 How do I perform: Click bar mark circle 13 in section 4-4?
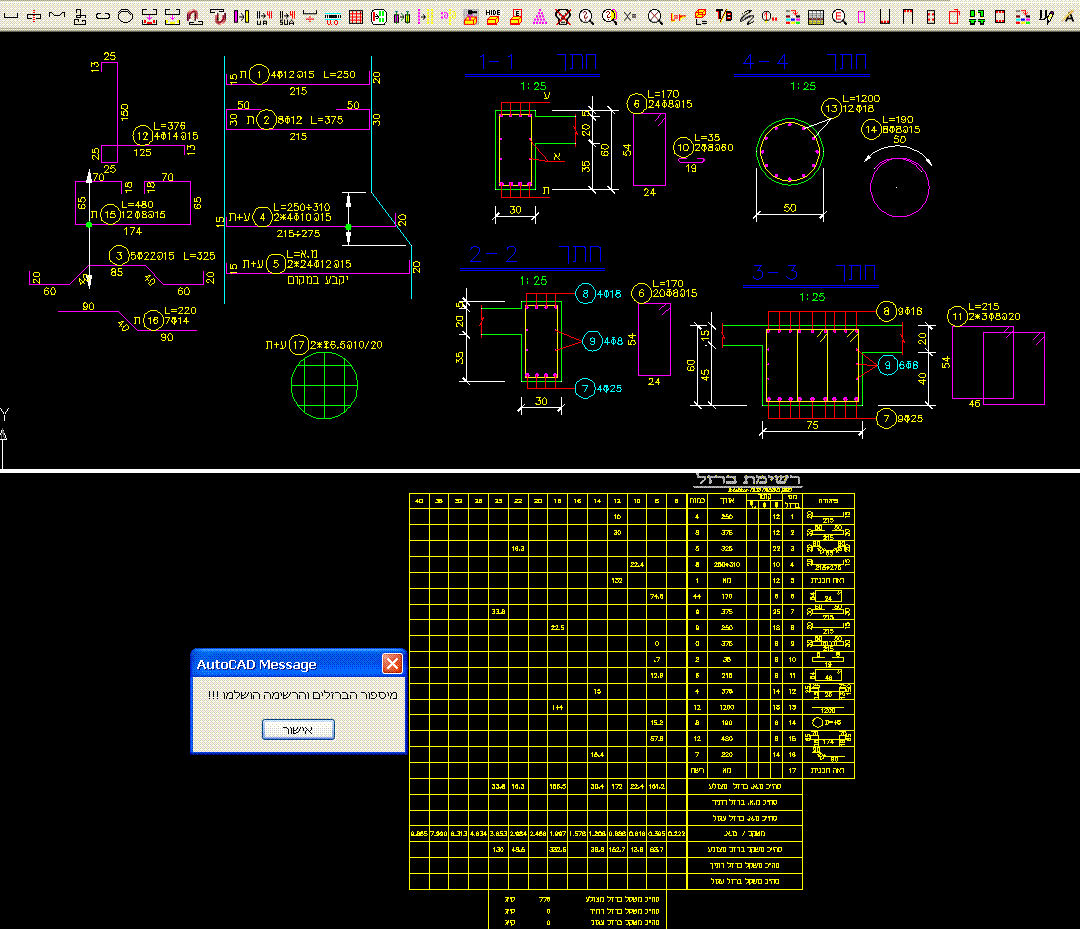[830, 108]
